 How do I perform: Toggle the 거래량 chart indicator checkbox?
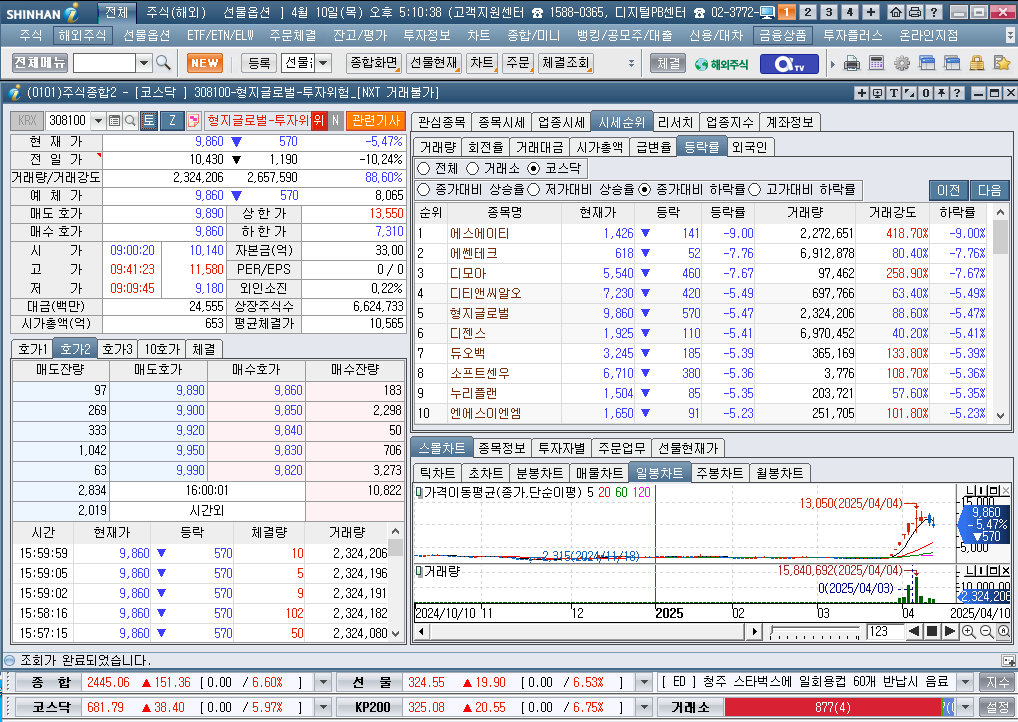[x=419, y=571]
